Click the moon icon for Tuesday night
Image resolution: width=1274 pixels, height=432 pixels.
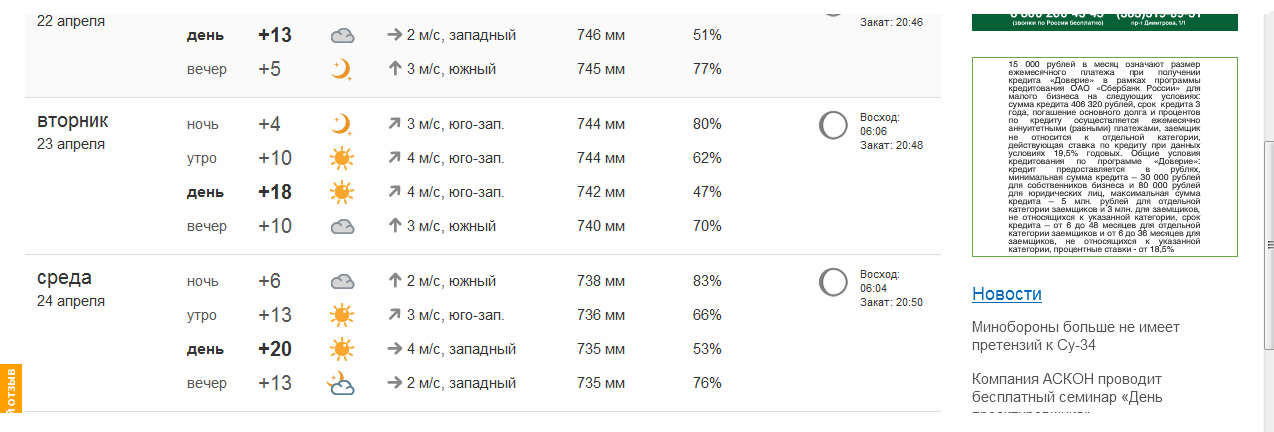coord(342,124)
